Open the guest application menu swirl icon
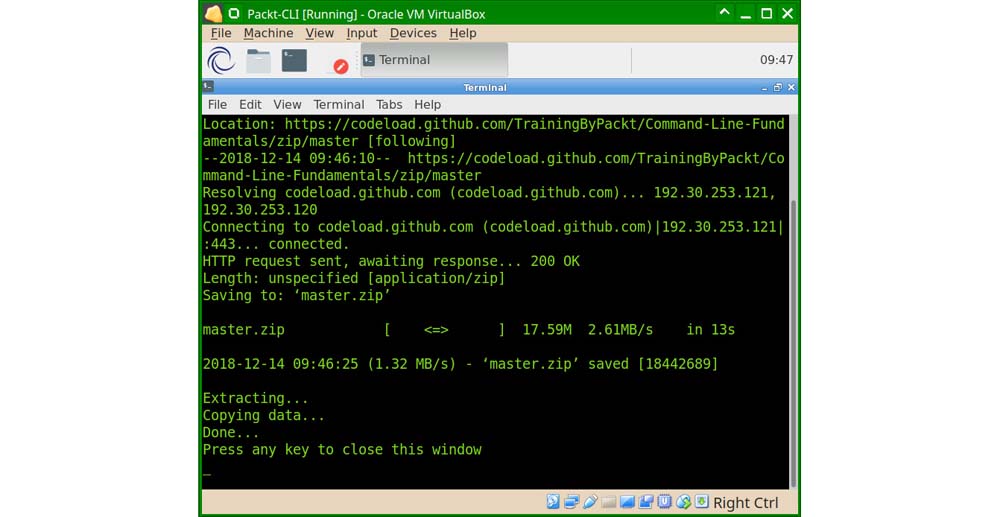 click(221, 61)
